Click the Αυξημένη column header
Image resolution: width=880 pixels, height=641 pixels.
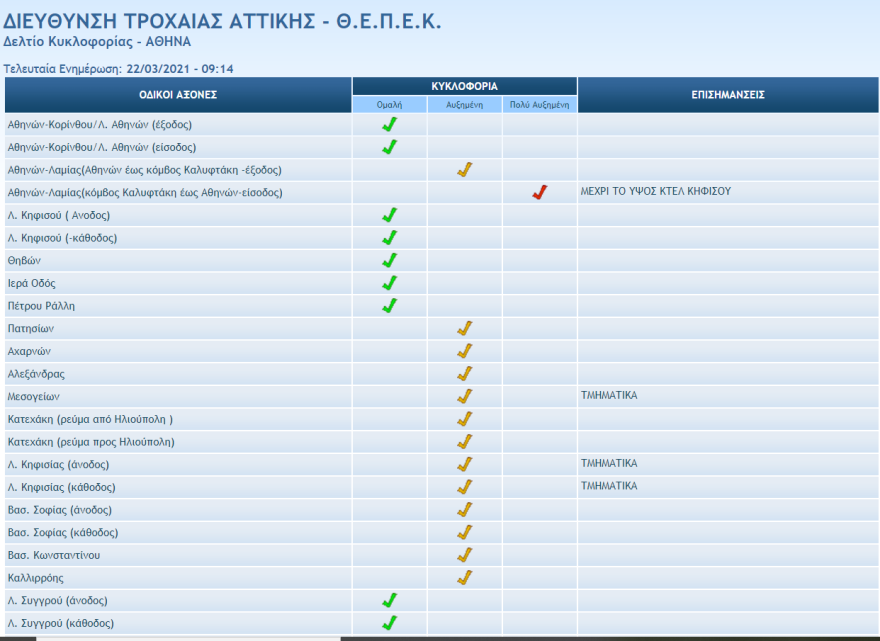click(465, 104)
